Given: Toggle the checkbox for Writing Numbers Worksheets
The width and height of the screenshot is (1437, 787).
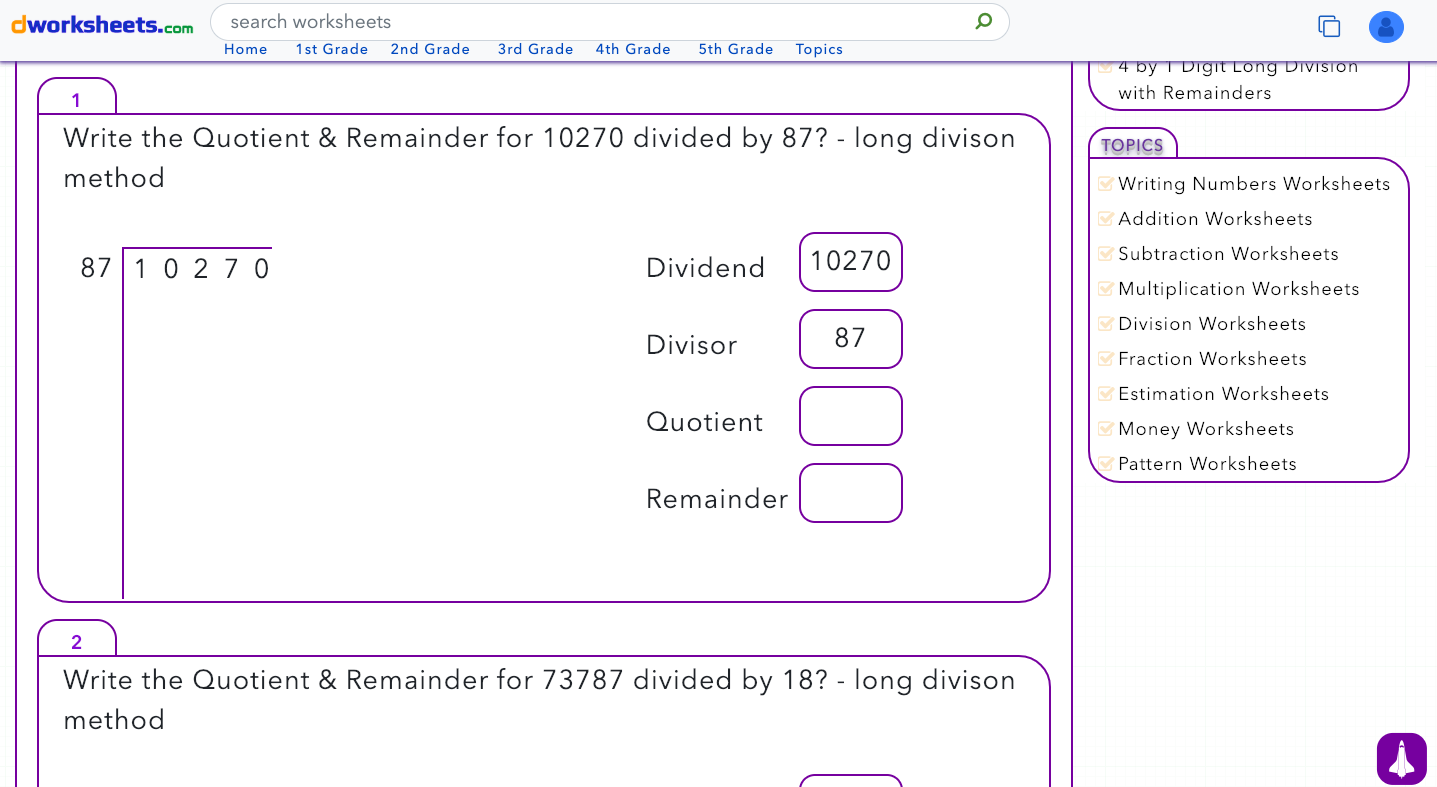Looking at the screenshot, I should [1106, 183].
